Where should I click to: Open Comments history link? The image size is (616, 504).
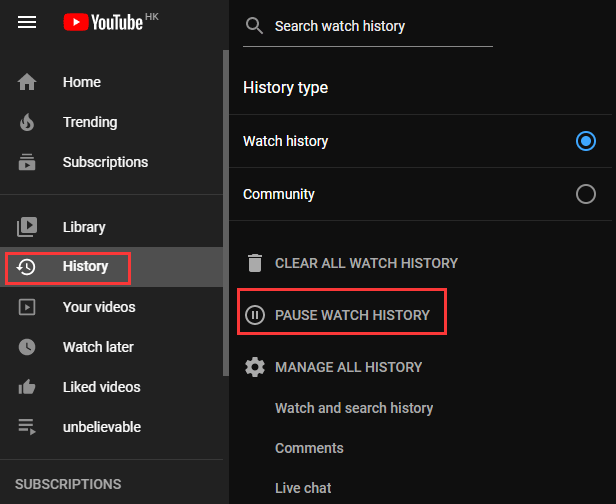309,448
